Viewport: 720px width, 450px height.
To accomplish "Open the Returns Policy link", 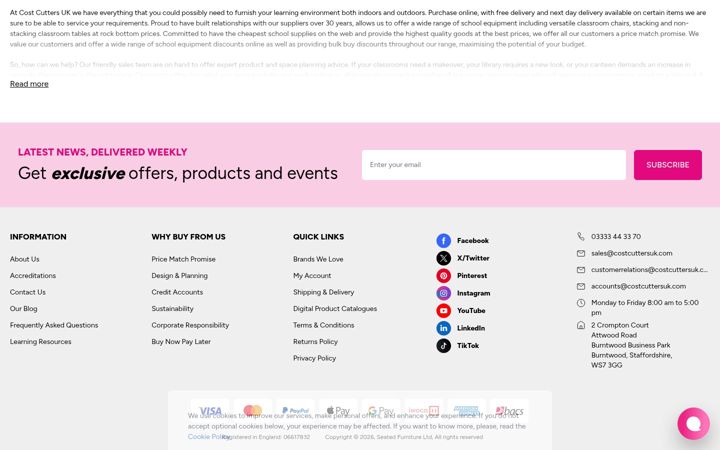I will tap(315, 342).
